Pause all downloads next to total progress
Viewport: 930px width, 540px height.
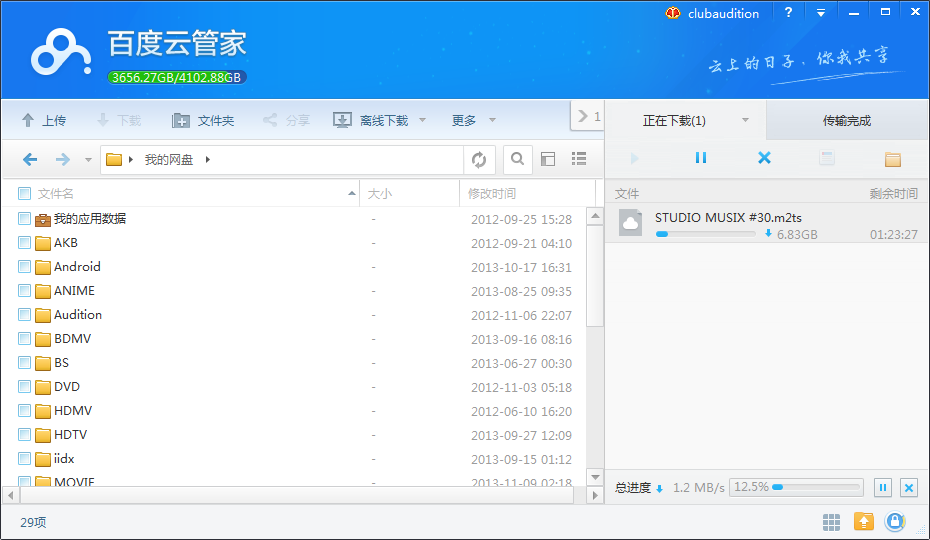(x=883, y=488)
